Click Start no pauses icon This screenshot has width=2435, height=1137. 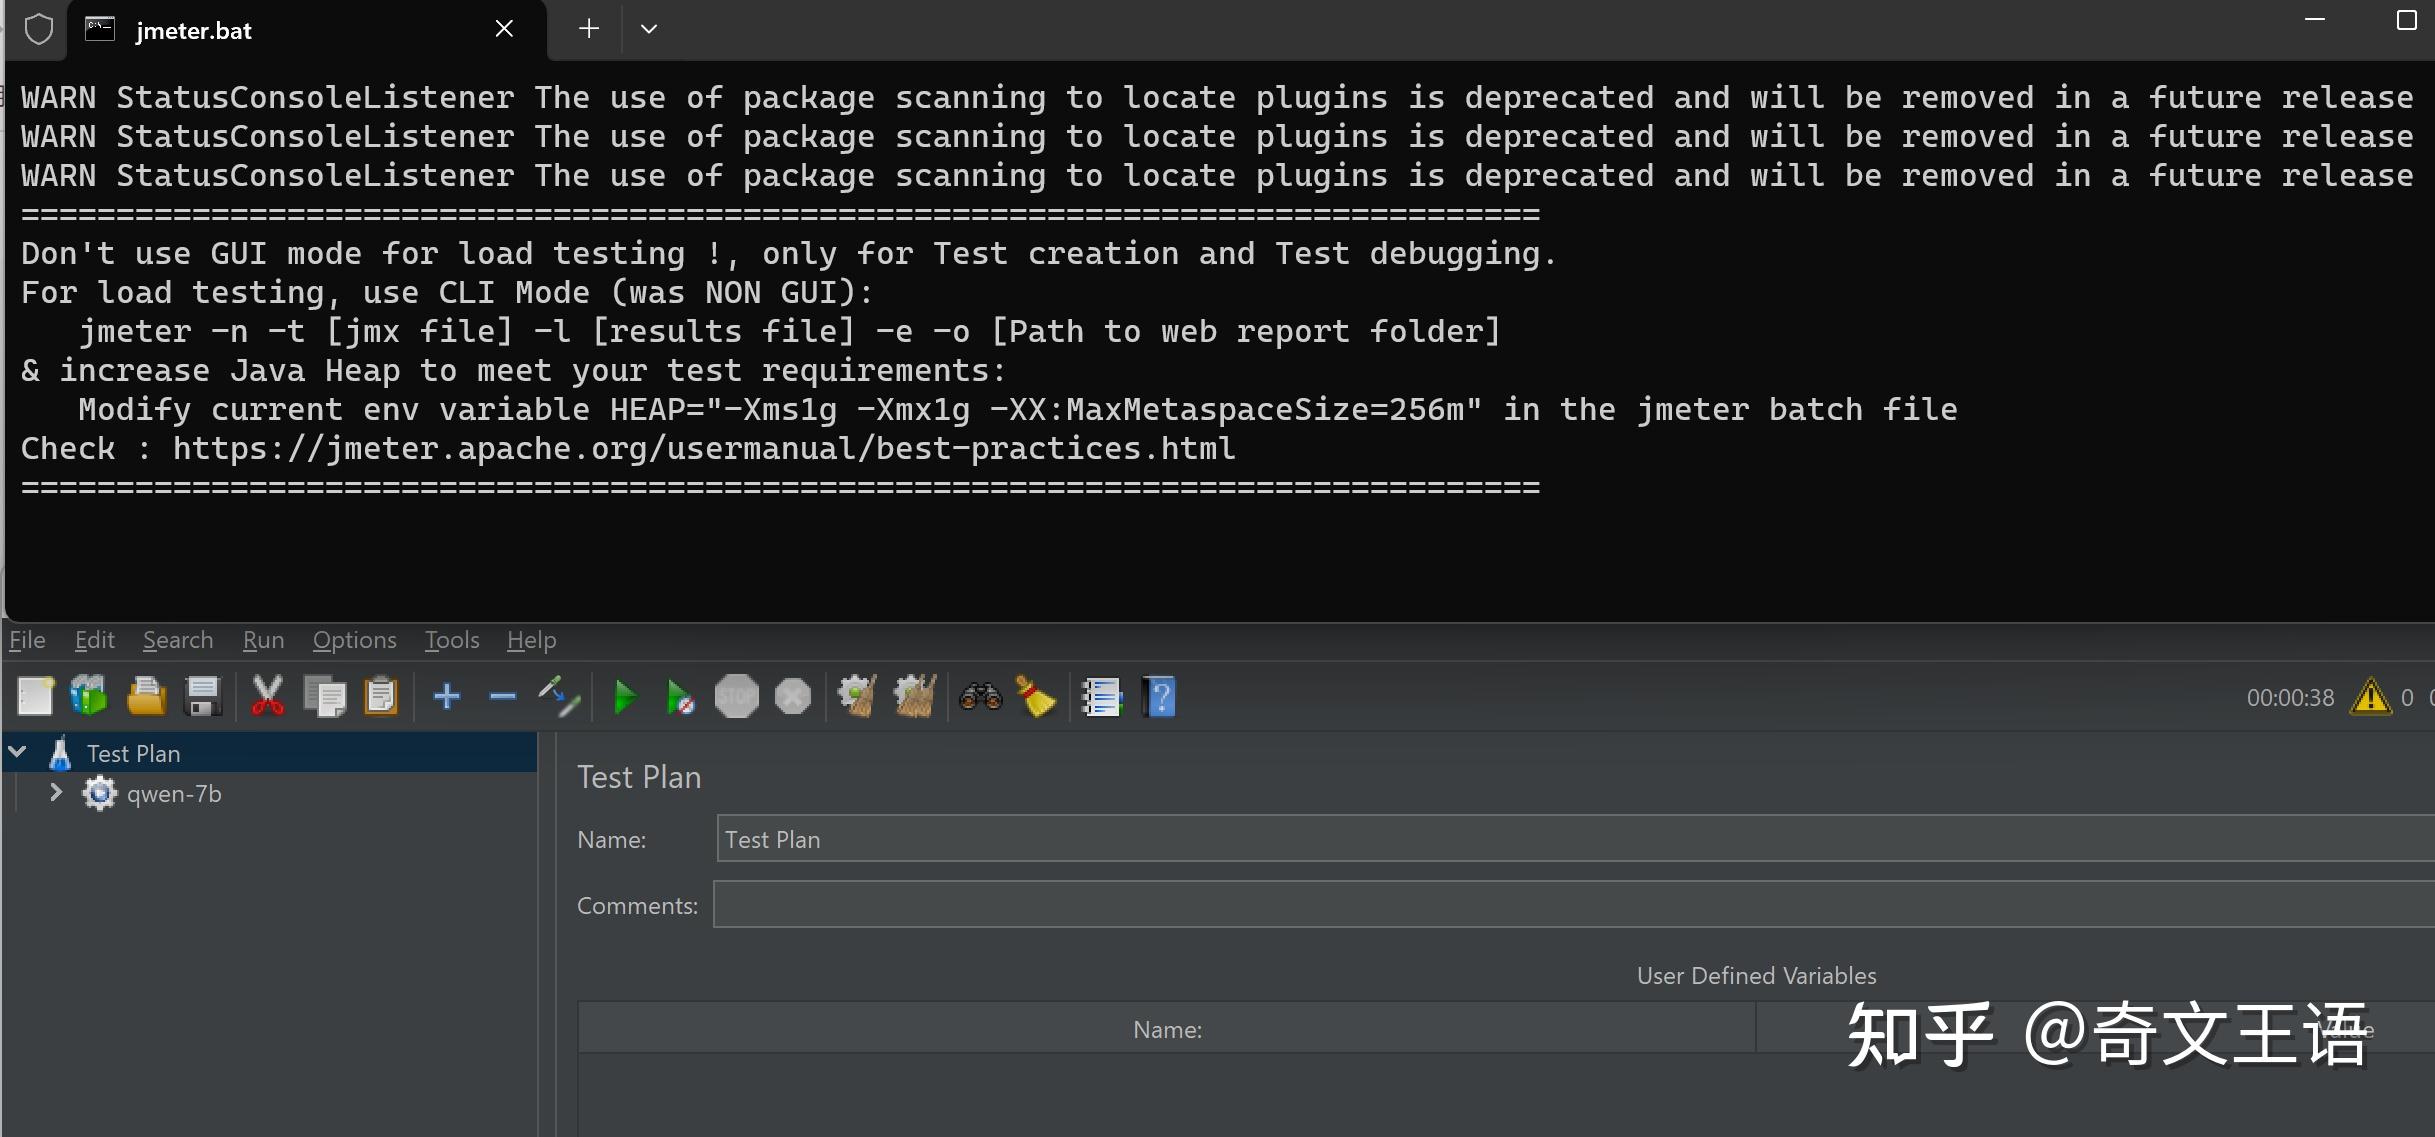pos(680,697)
